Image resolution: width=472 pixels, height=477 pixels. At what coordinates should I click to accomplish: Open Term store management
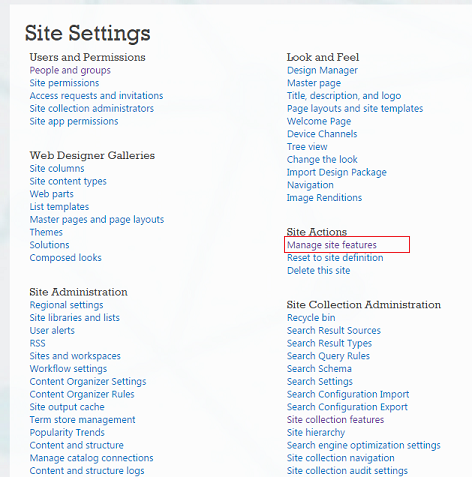pos(82,420)
